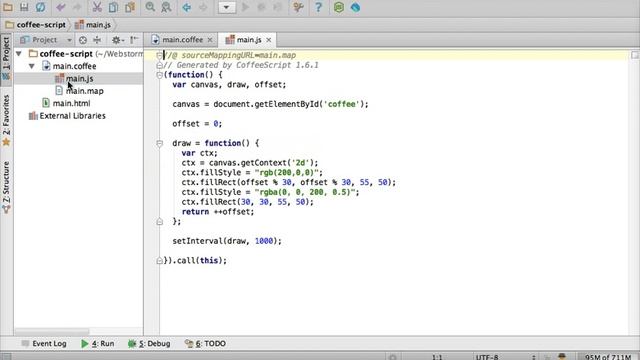Collapse the draw = function() fold marker
This screenshot has height=360, width=640.
point(160,143)
